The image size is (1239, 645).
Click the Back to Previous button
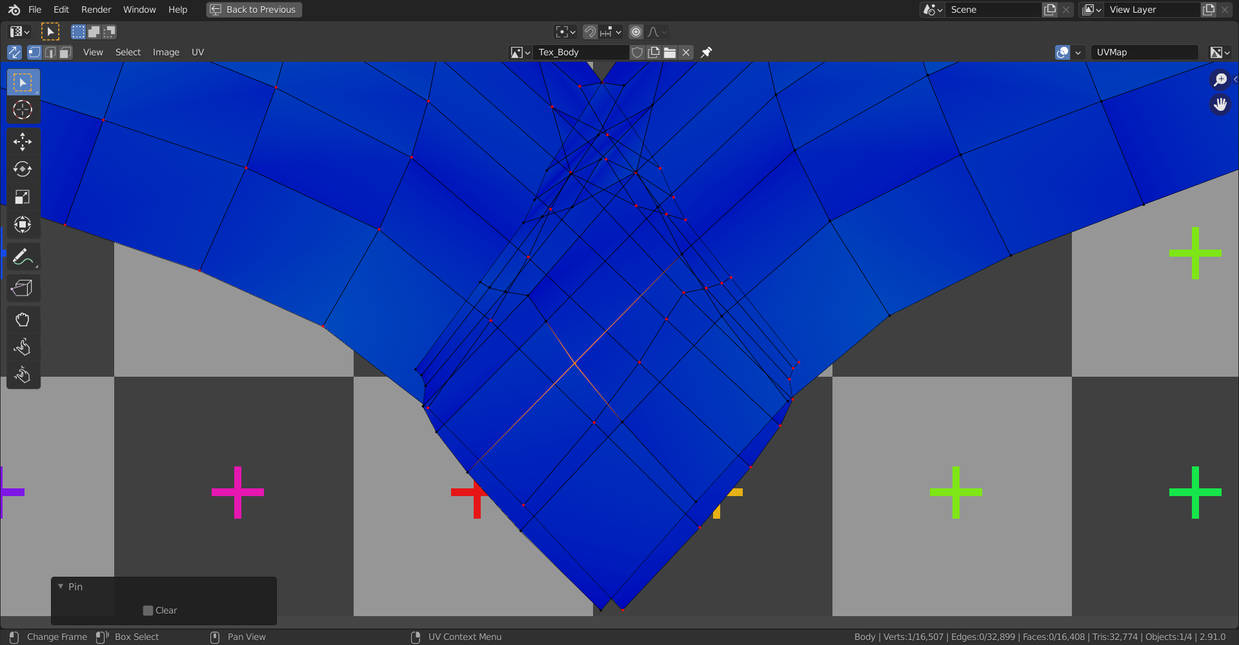[x=254, y=9]
